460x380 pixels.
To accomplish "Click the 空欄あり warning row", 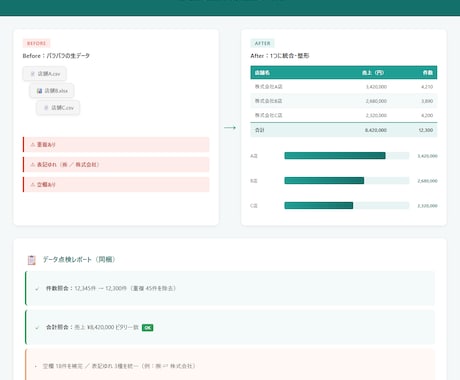I will 116,185.
